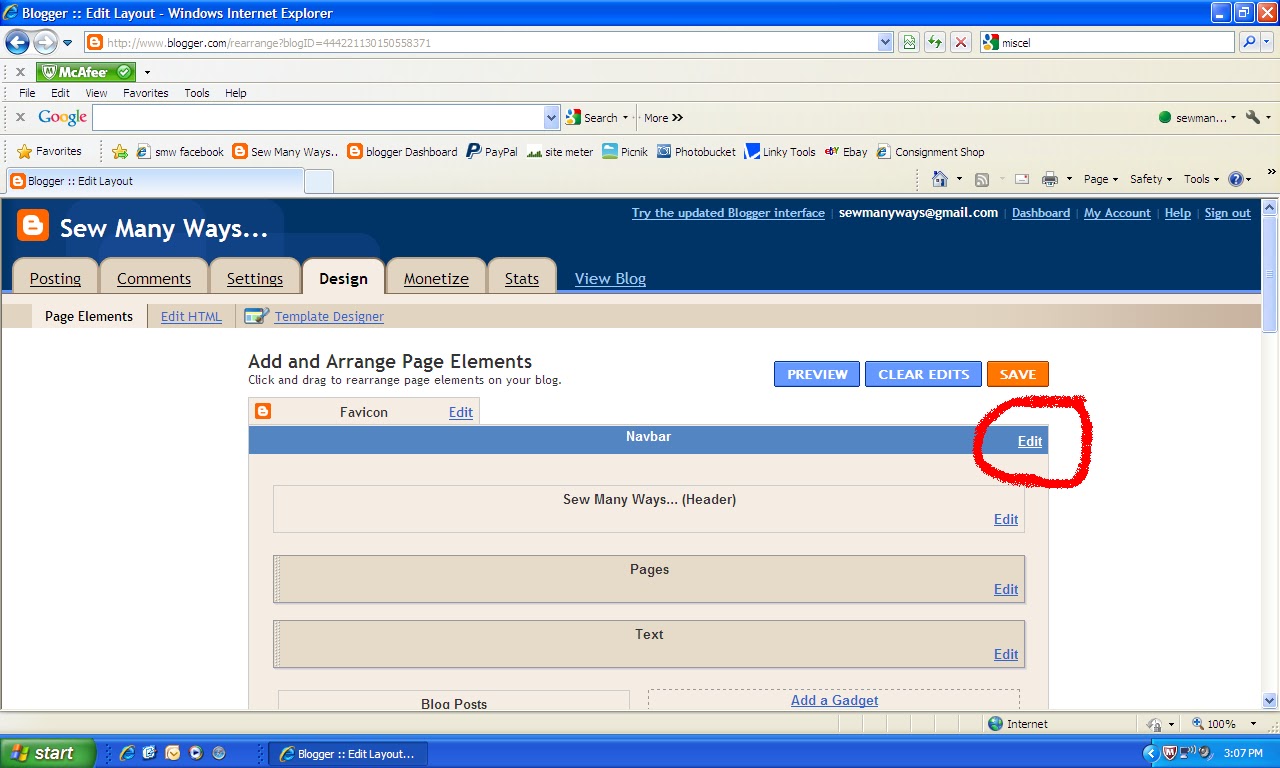This screenshot has height=768, width=1280.
Task: Open the Favorites menu
Action: click(145, 92)
